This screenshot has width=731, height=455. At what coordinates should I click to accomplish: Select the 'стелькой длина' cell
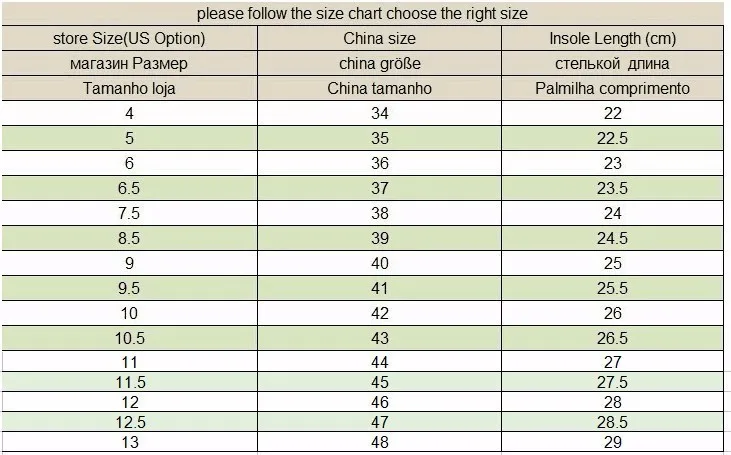point(613,63)
